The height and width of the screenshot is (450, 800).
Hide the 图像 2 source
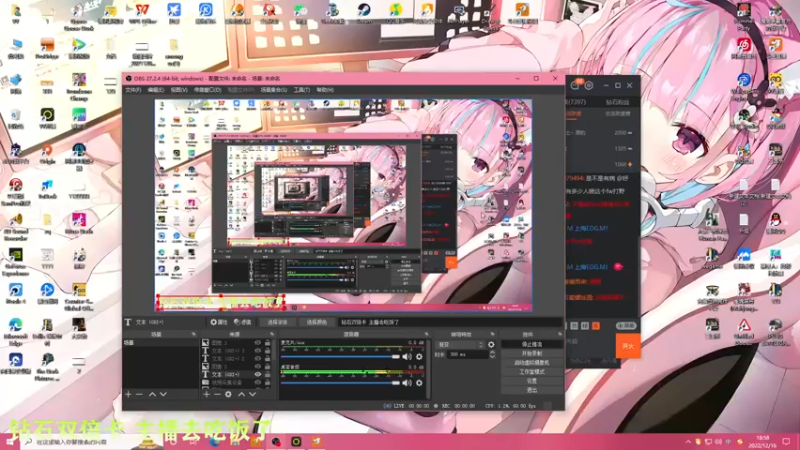258,366
